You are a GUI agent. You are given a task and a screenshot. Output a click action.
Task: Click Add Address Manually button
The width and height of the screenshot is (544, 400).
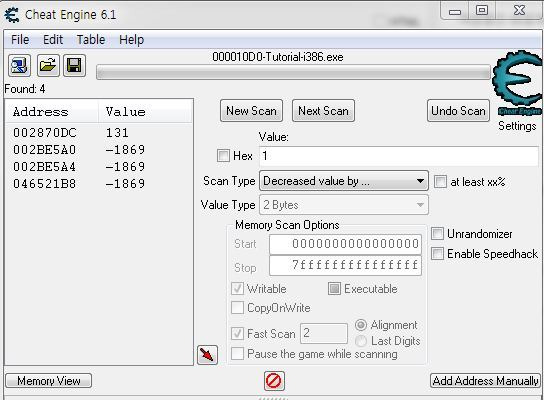[x=485, y=381]
